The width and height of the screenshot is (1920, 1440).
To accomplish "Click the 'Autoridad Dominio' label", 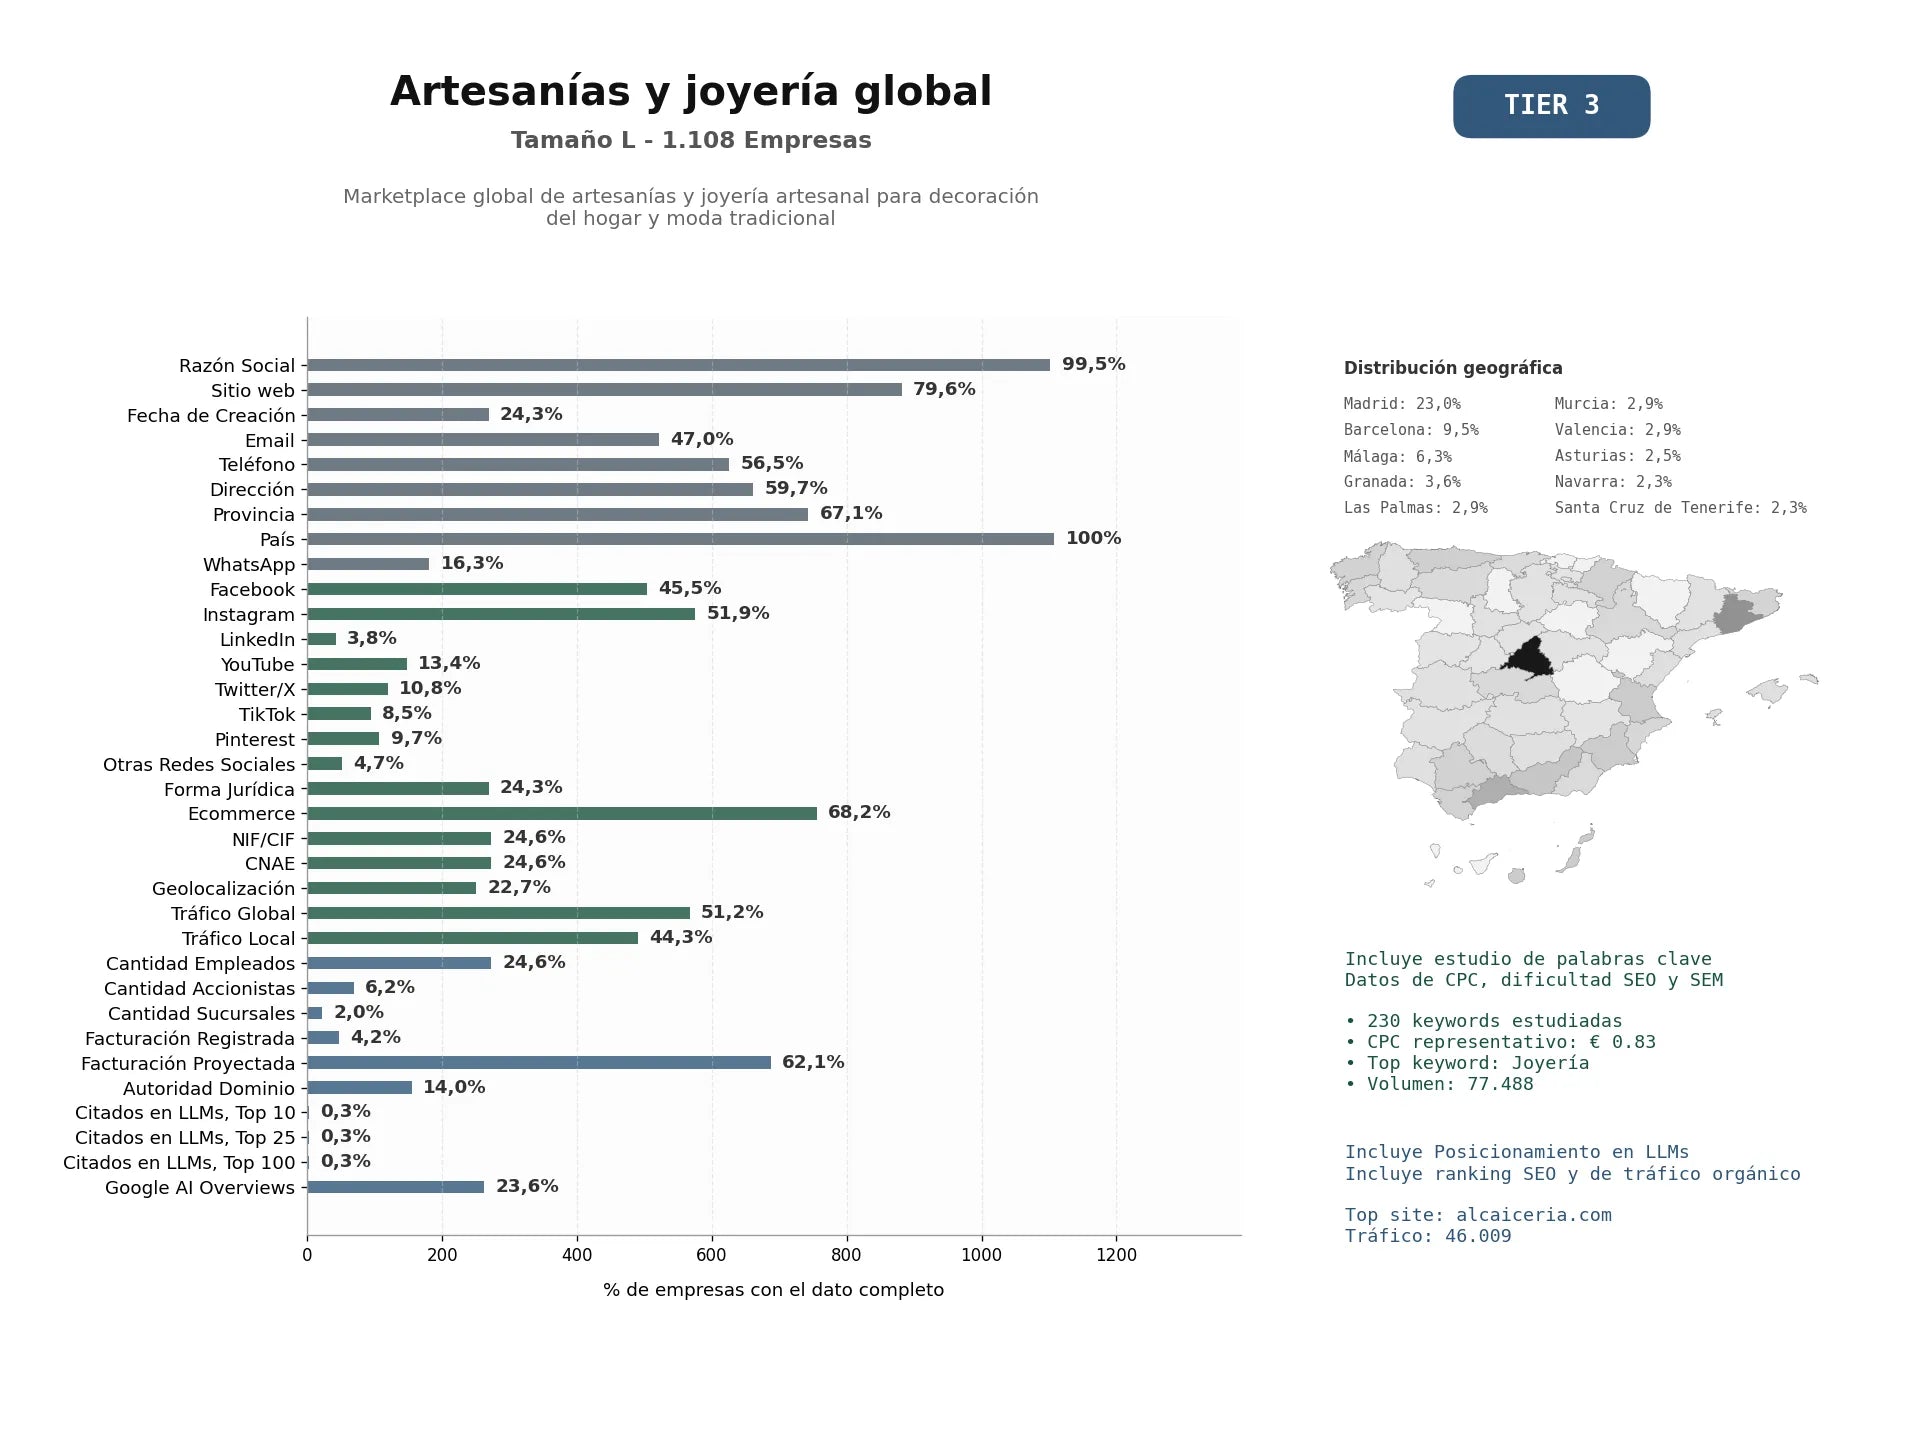I will click(209, 1089).
